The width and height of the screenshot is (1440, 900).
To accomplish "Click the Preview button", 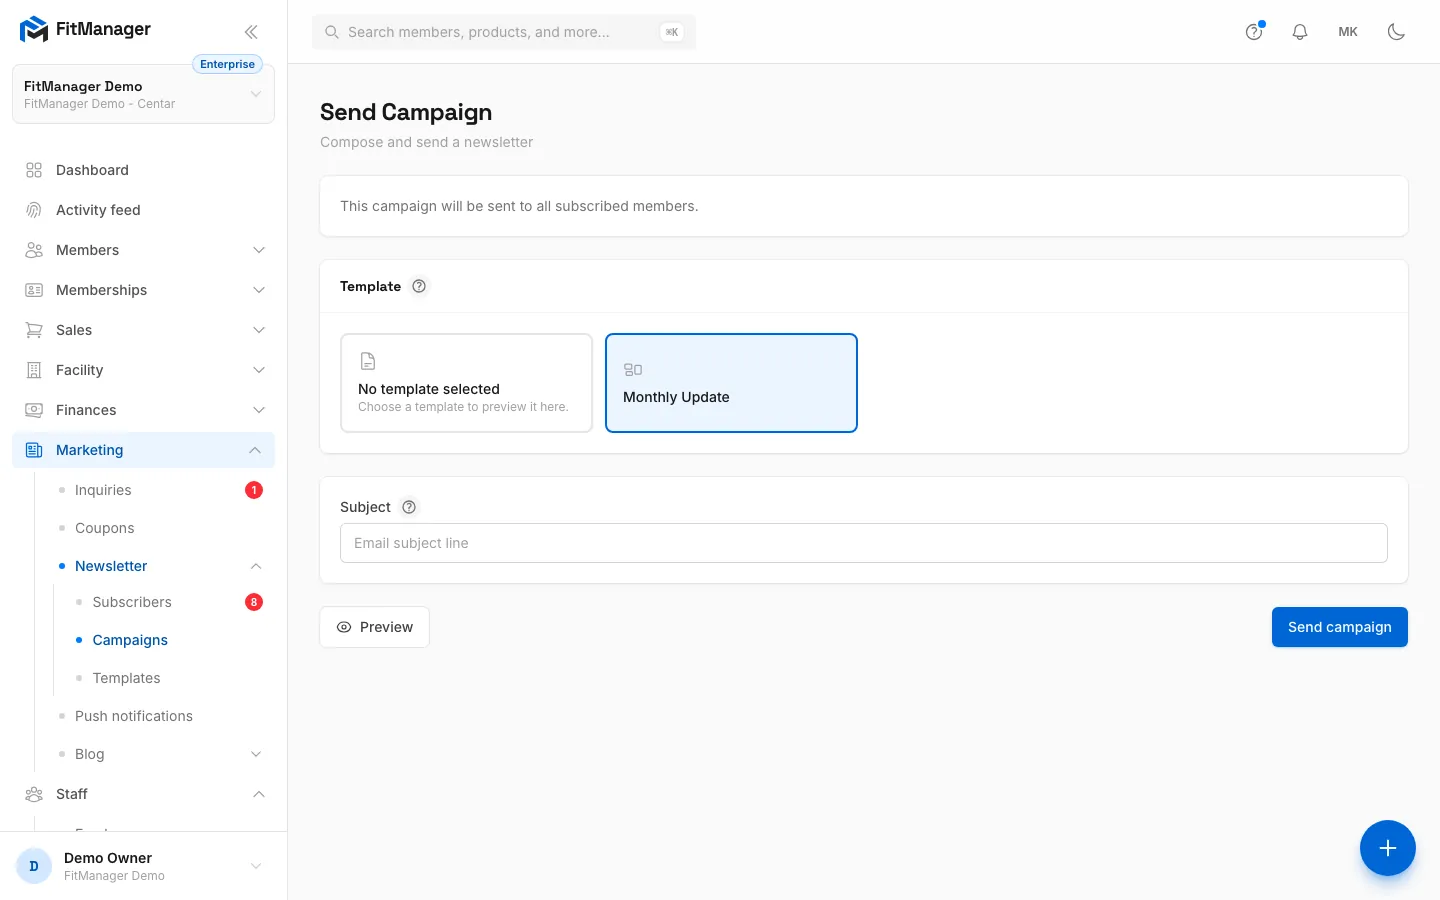I will 374,627.
